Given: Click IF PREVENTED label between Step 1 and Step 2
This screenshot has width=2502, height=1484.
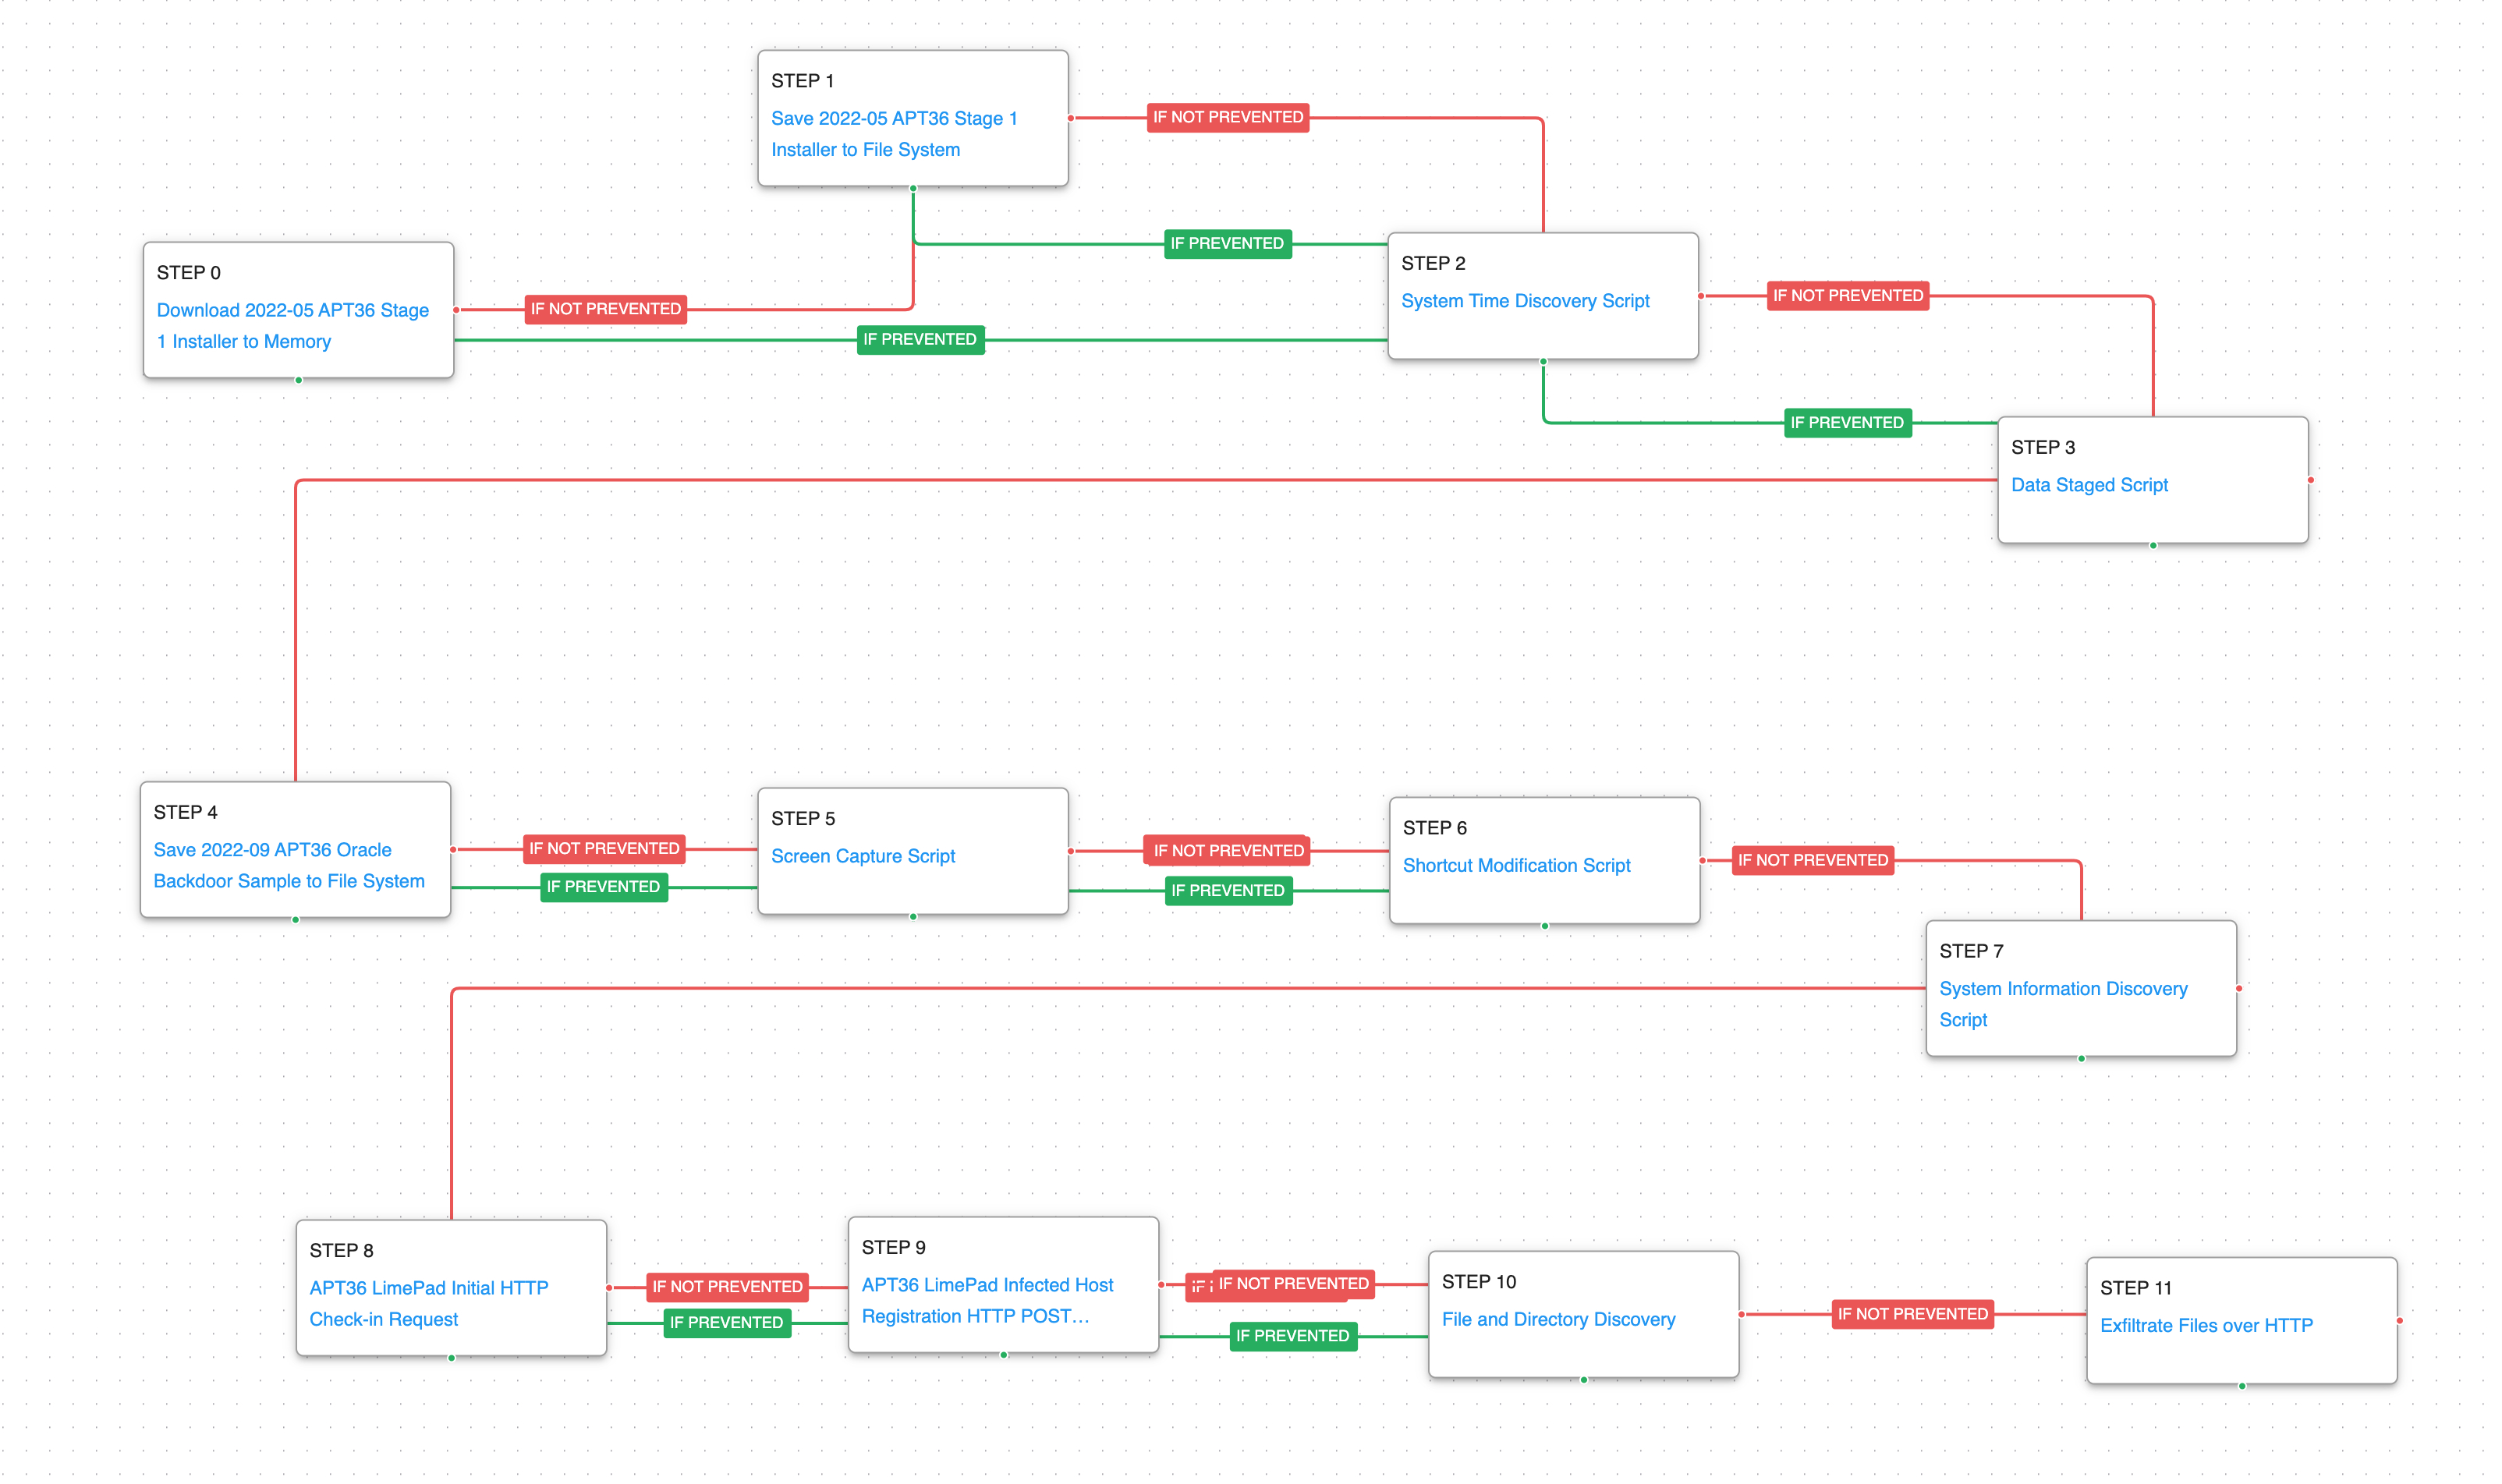Looking at the screenshot, I should pos(1226,244).
